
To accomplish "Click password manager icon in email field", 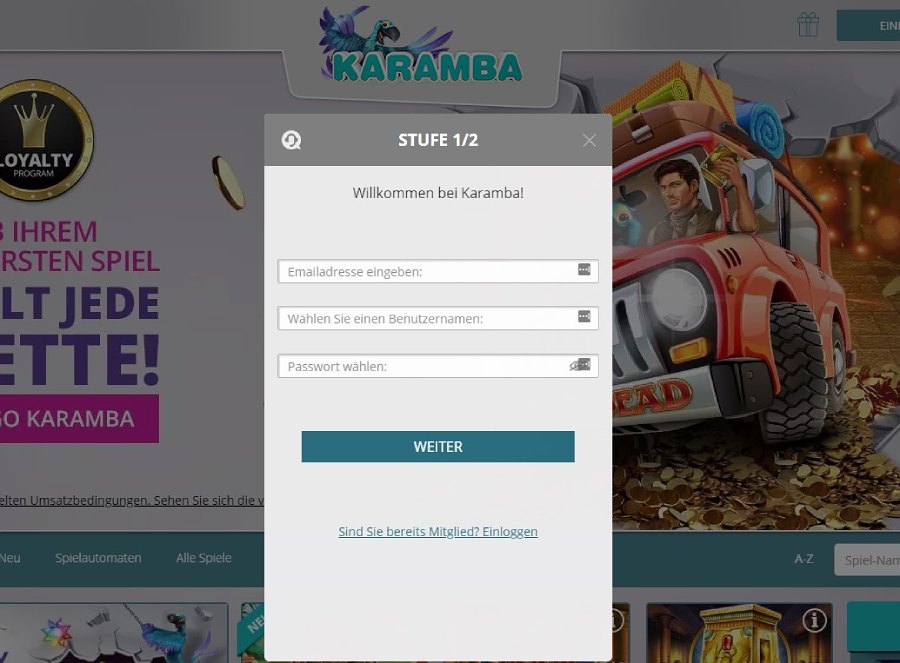I will pos(584,270).
